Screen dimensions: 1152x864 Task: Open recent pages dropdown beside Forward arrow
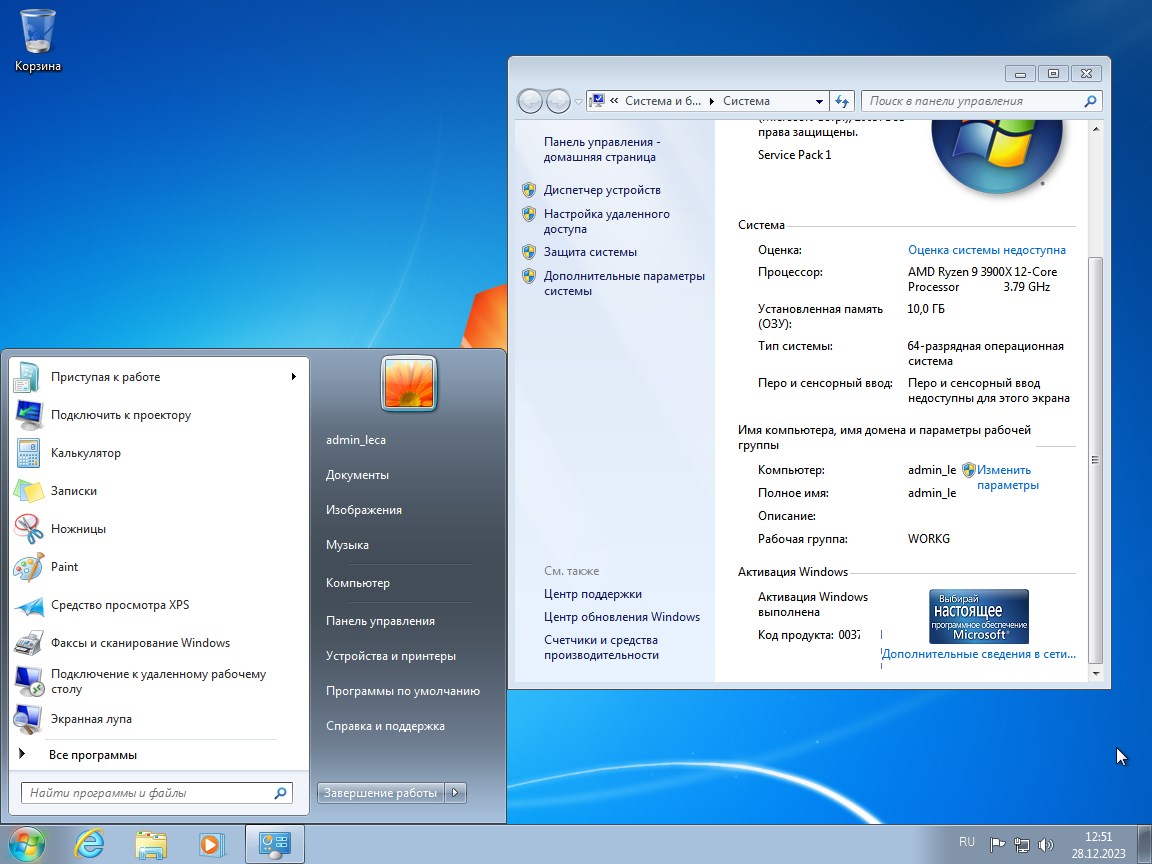tap(578, 101)
